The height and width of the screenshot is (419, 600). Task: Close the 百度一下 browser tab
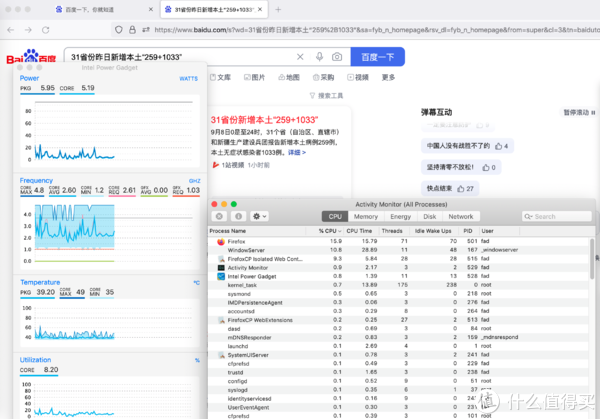pos(151,10)
